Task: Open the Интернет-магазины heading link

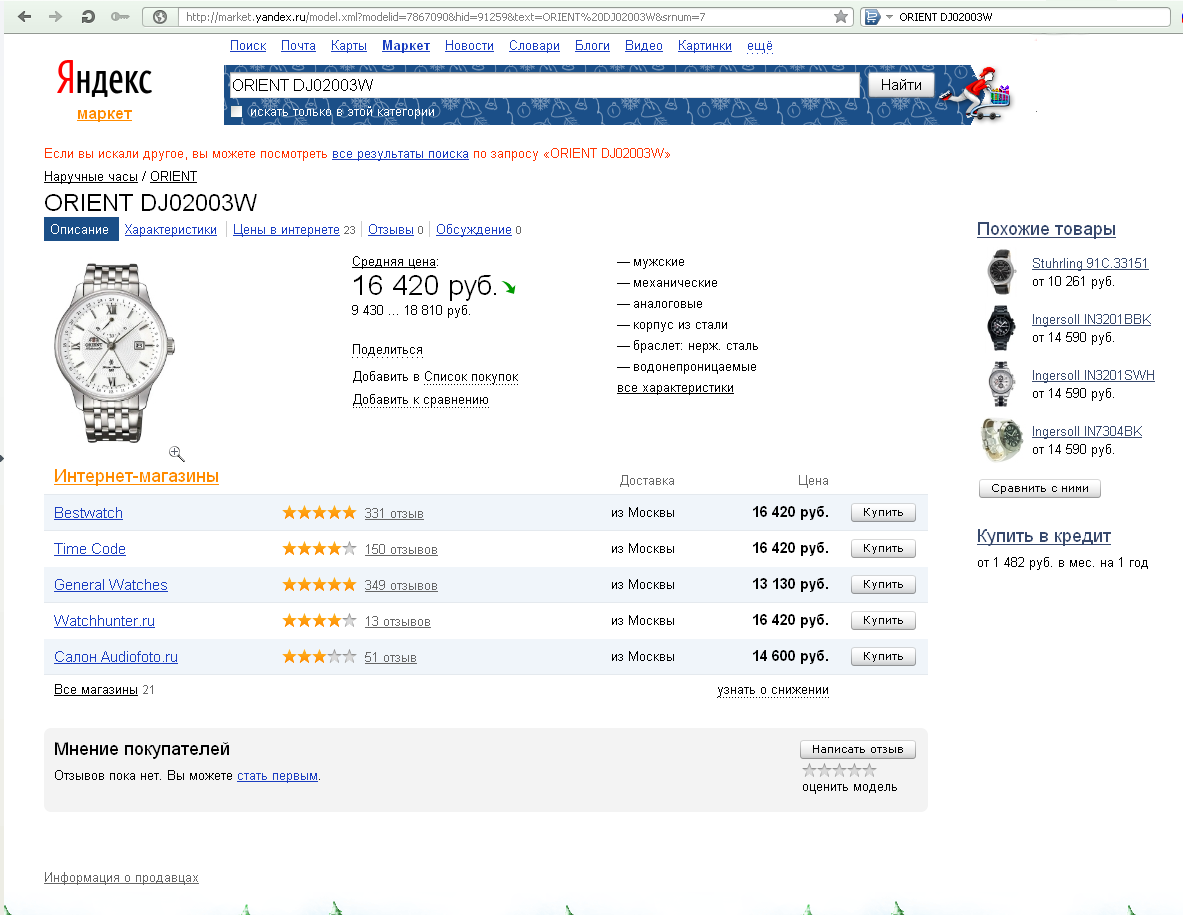Action: (137, 476)
